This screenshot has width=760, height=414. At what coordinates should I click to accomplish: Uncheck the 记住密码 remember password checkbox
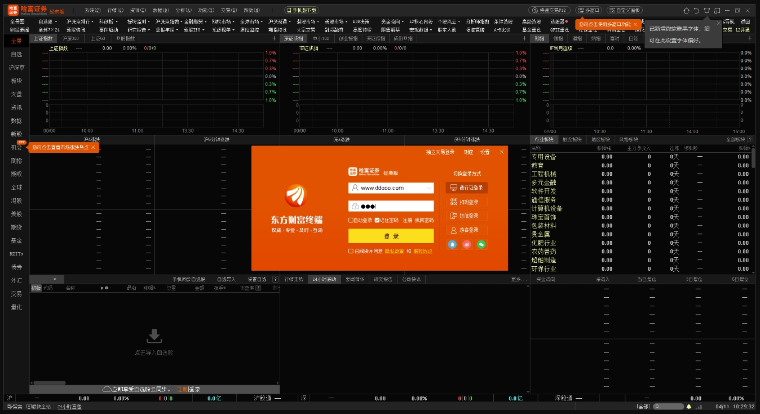[x=377, y=220]
